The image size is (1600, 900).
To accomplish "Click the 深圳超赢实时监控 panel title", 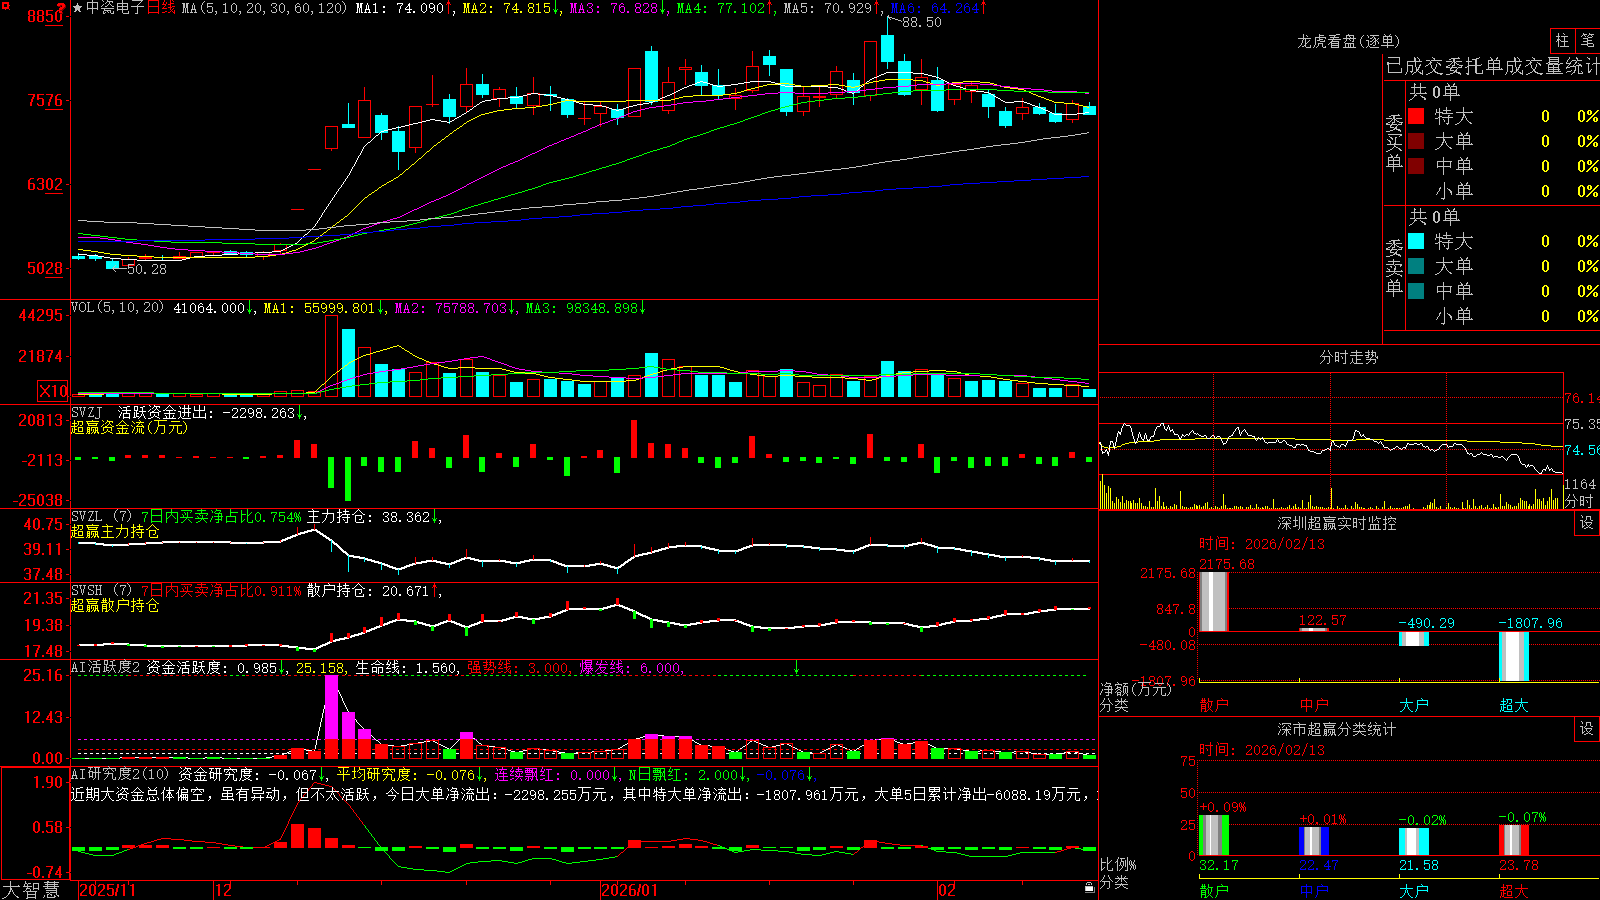I will pos(1336,523).
